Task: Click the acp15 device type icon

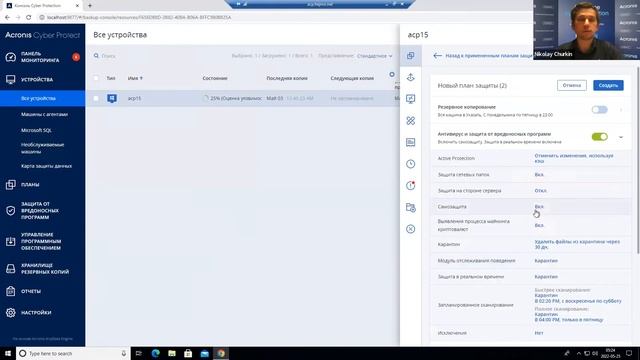Action: point(112,98)
